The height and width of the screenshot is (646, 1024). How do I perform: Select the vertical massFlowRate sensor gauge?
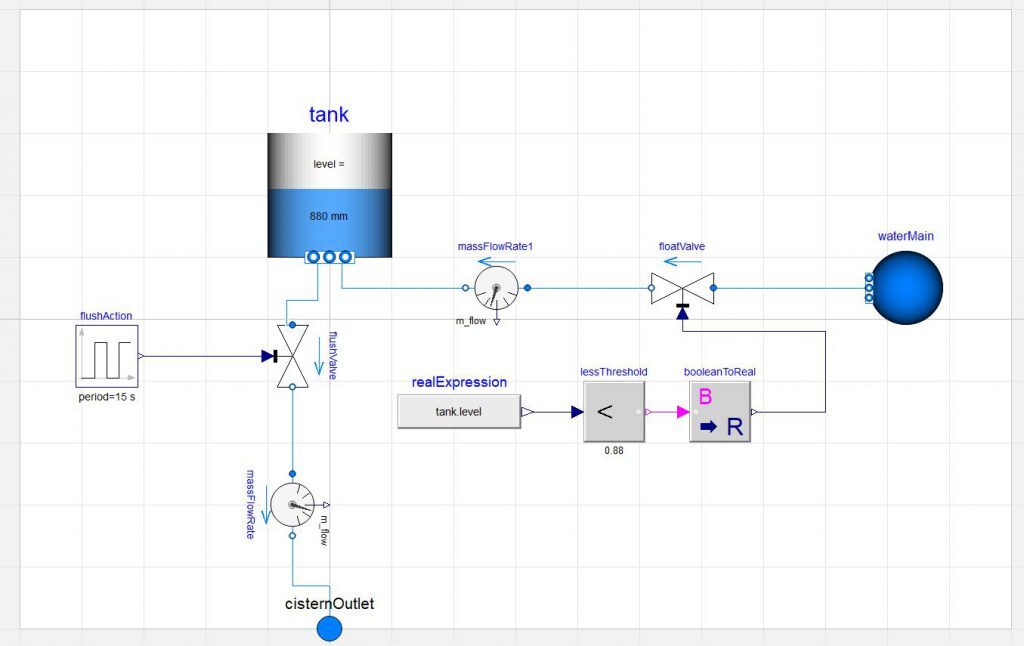coord(292,505)
